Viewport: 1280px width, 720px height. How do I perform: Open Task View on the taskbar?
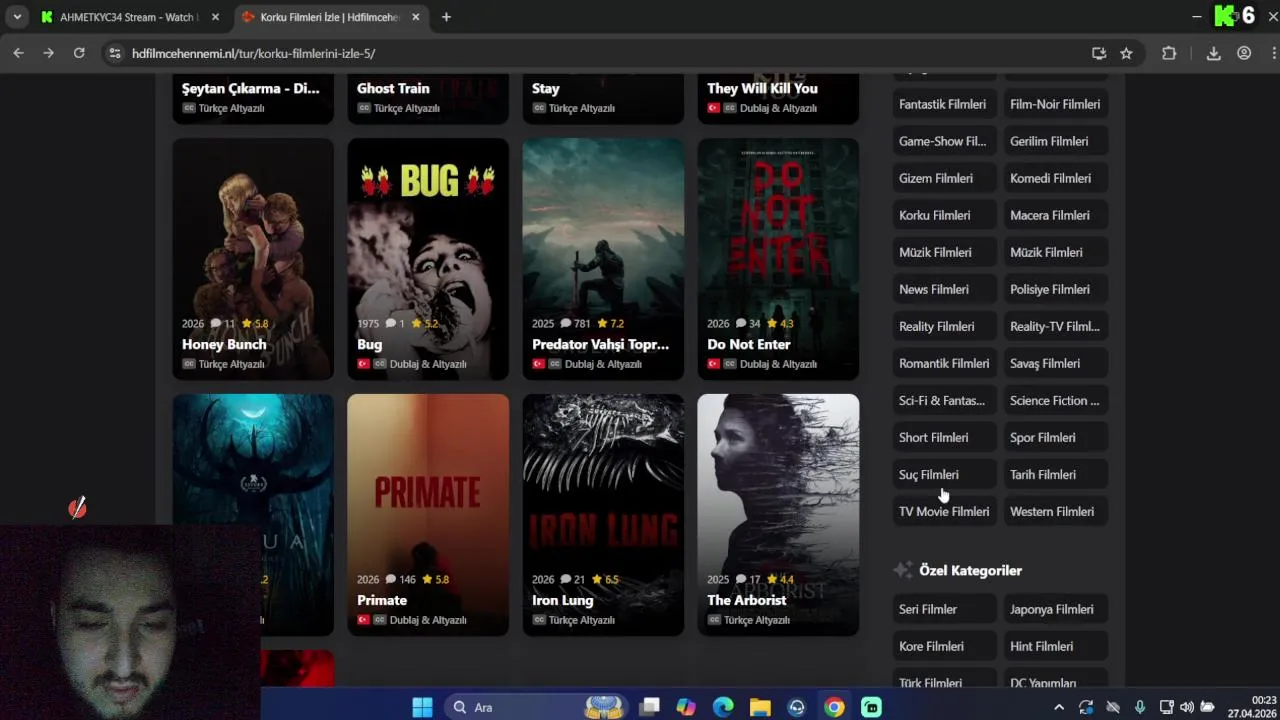650,707
